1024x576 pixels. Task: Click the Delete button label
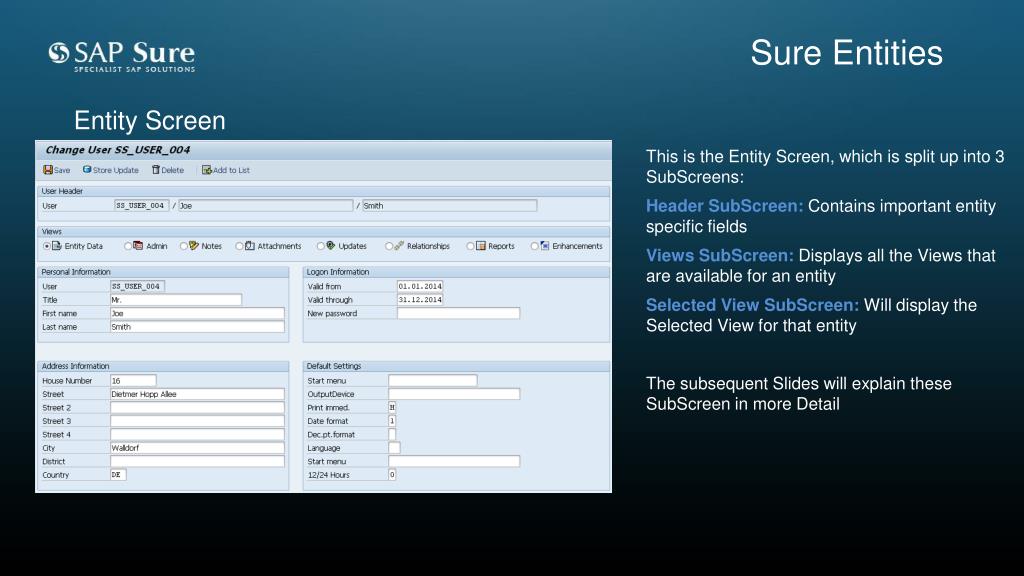[172, 170]
